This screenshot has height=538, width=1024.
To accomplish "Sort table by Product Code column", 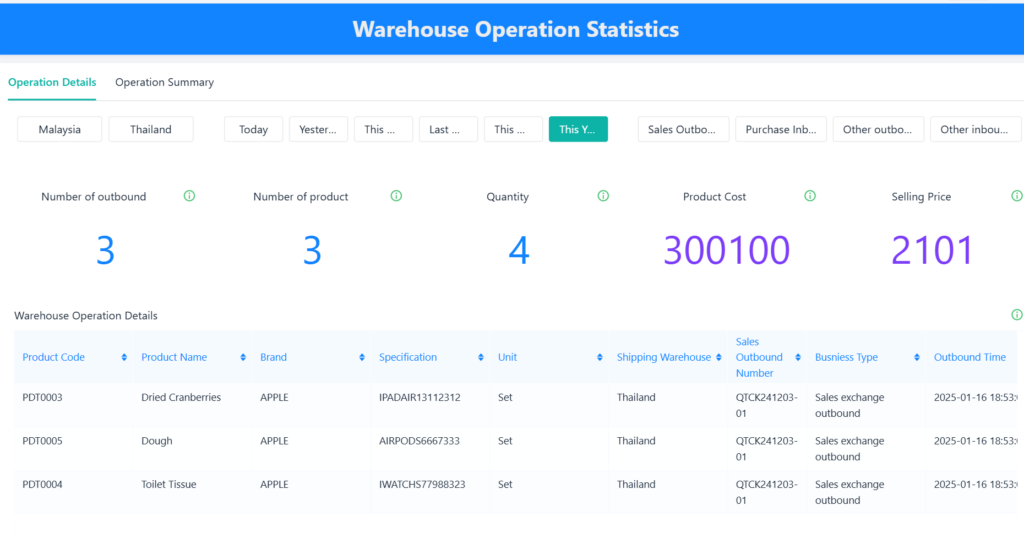I will click(x=124, y=358).
